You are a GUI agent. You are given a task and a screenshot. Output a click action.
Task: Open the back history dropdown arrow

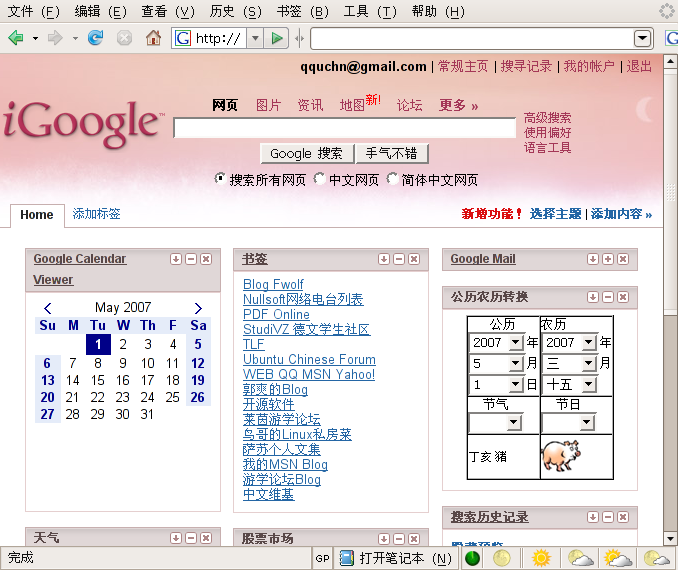[x=35, y=38]
